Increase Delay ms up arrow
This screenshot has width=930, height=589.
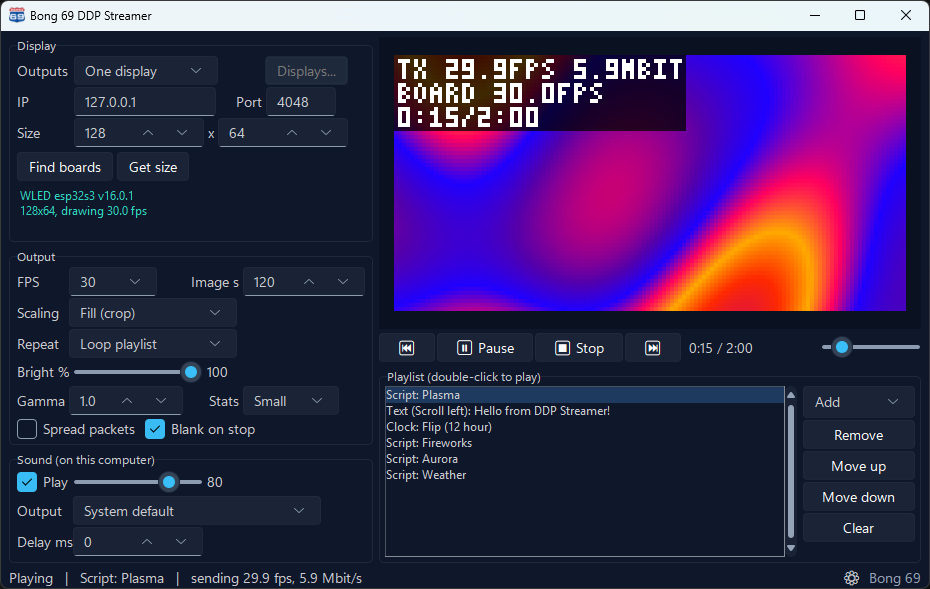pos(147,542)
